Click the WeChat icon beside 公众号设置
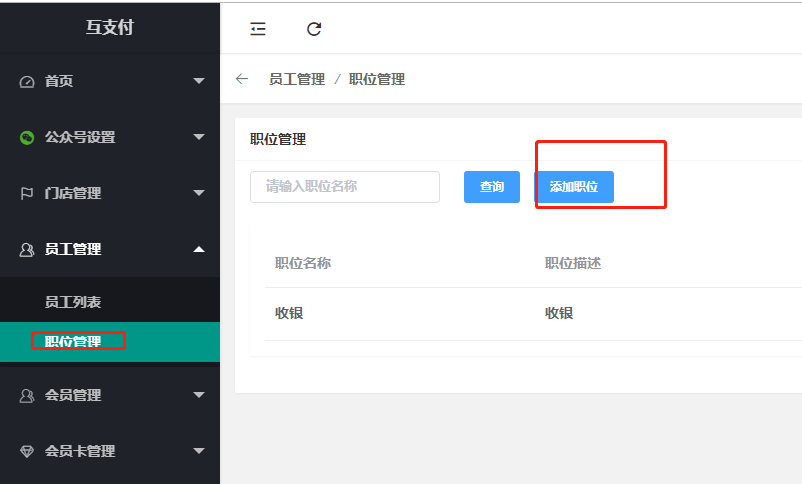 [27, 137]
